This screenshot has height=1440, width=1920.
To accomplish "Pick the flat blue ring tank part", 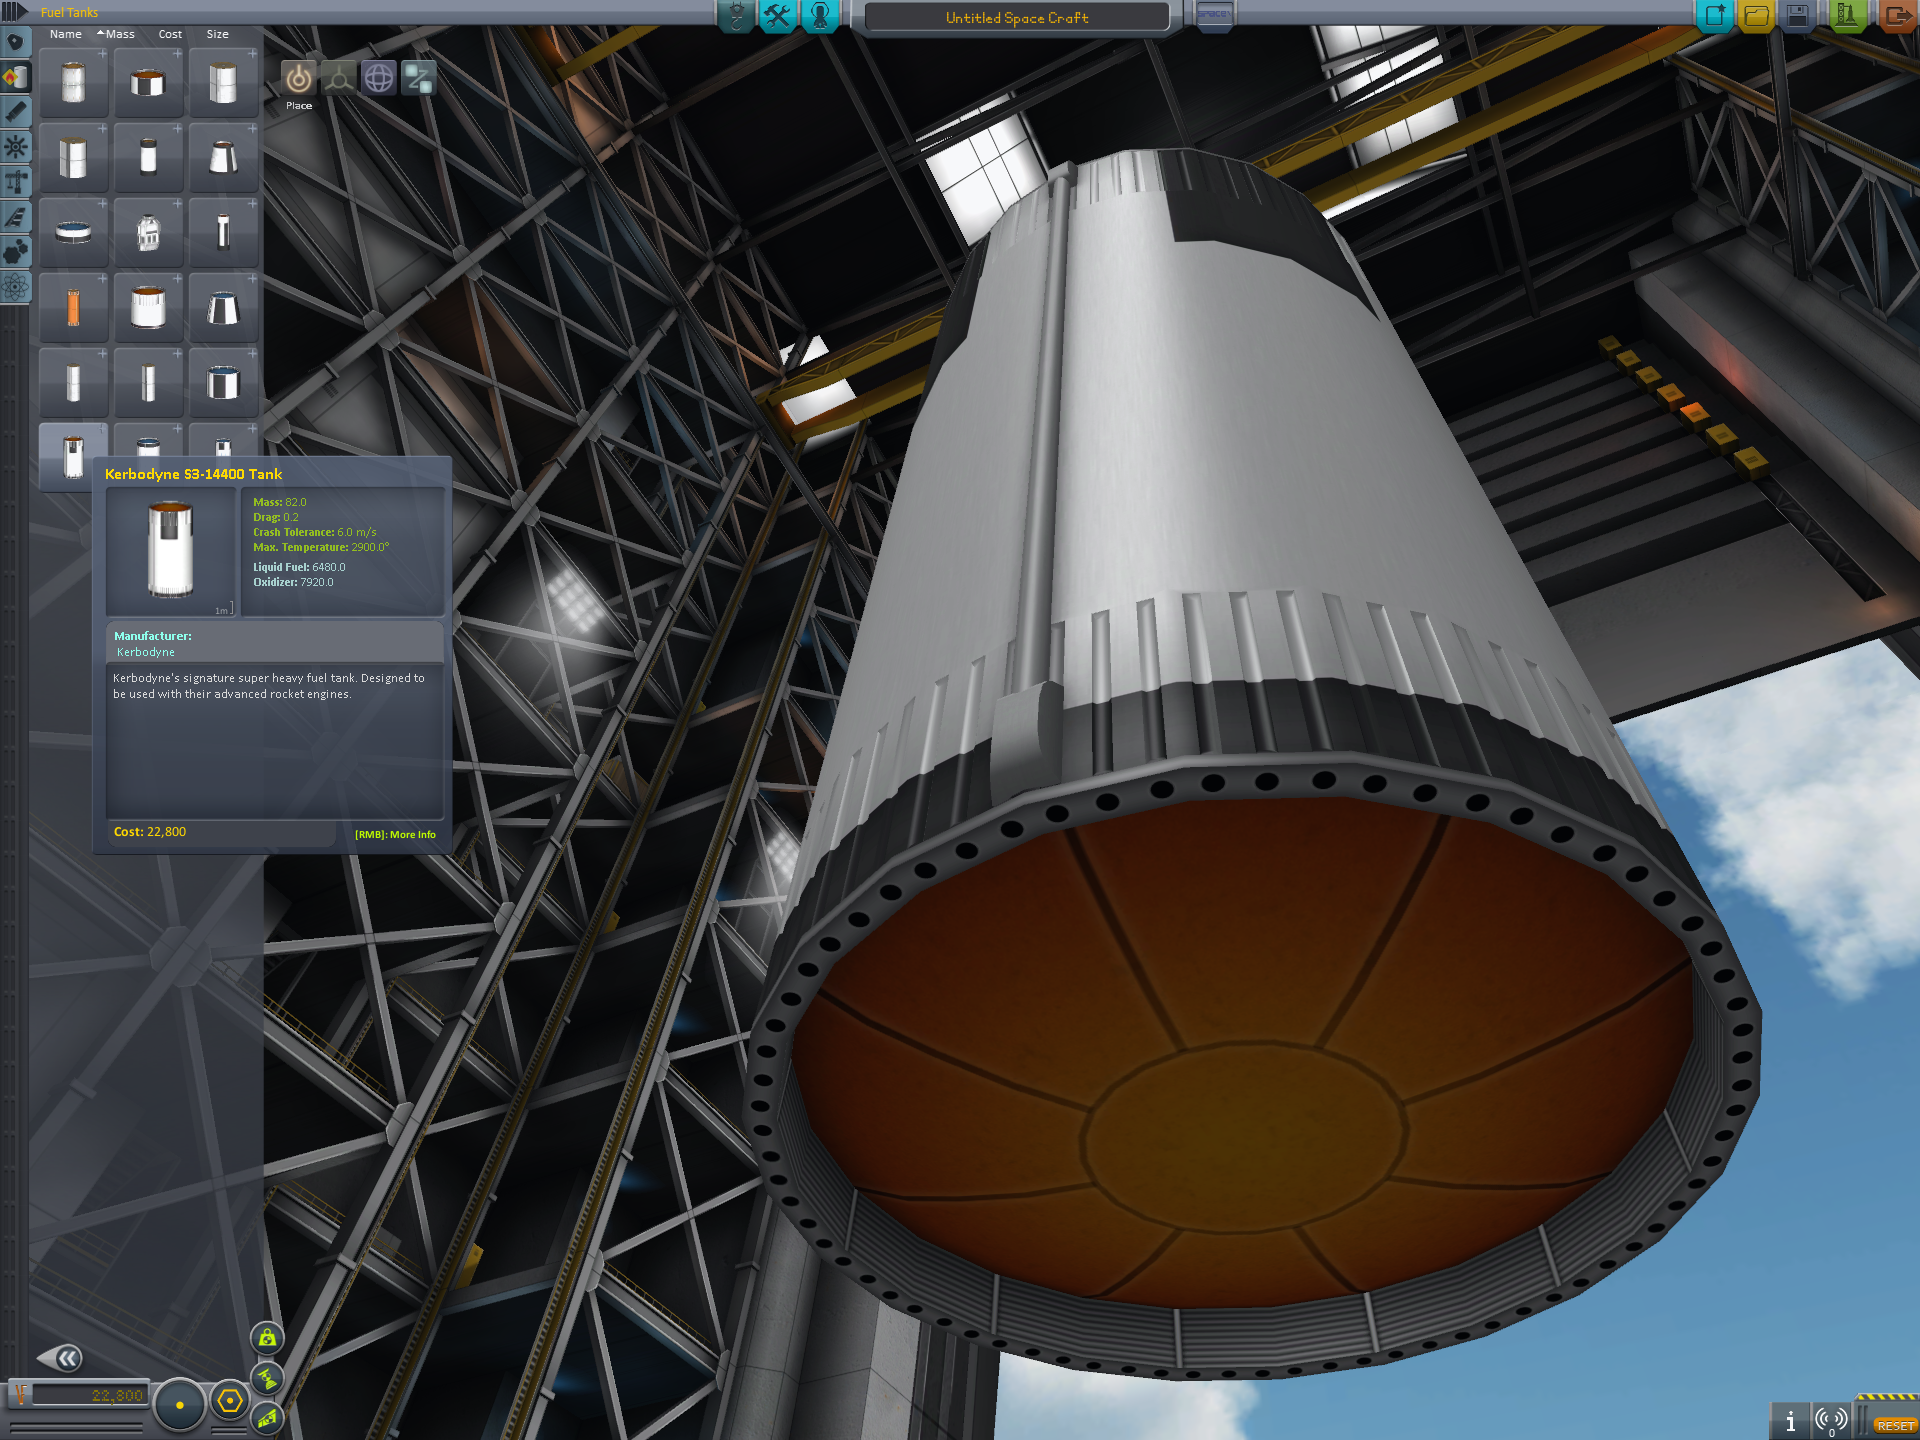I will coord(73,232).
